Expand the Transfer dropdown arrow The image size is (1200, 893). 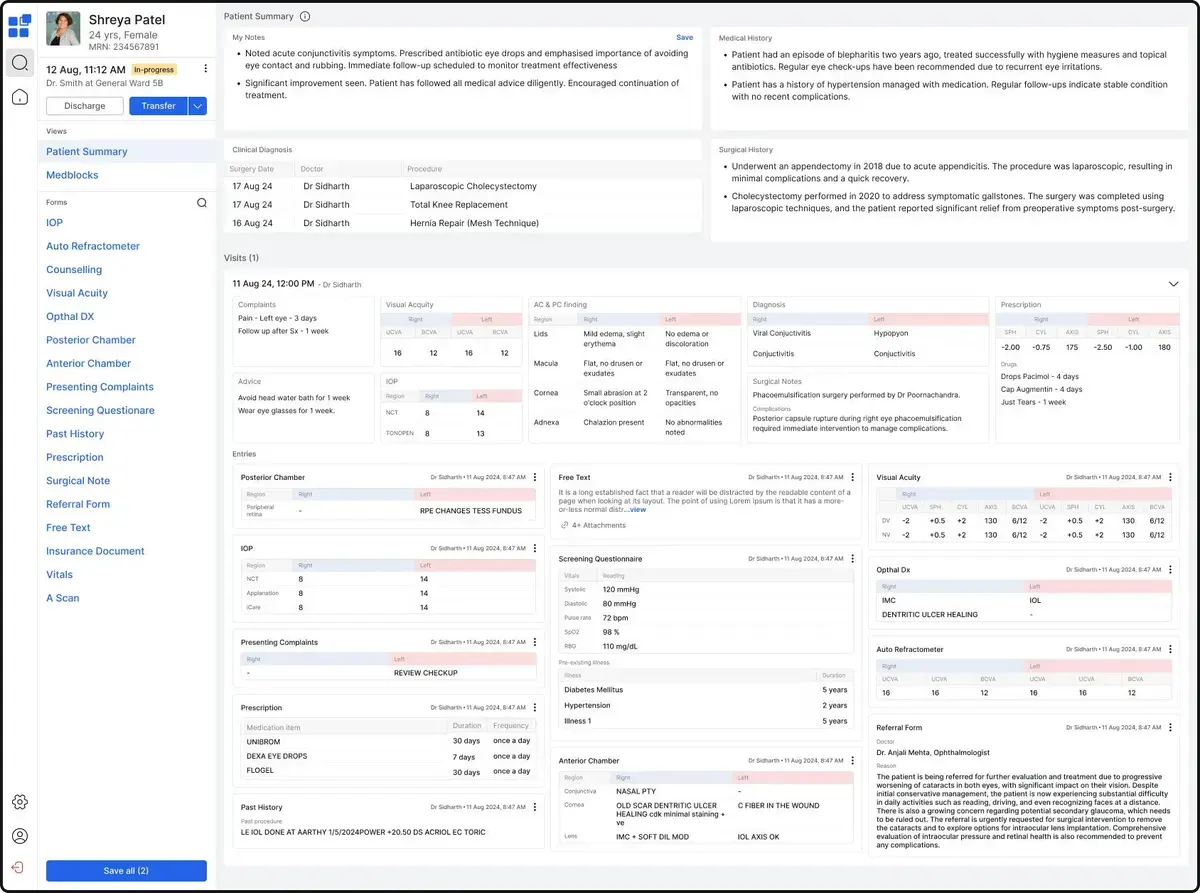point(197,106)
